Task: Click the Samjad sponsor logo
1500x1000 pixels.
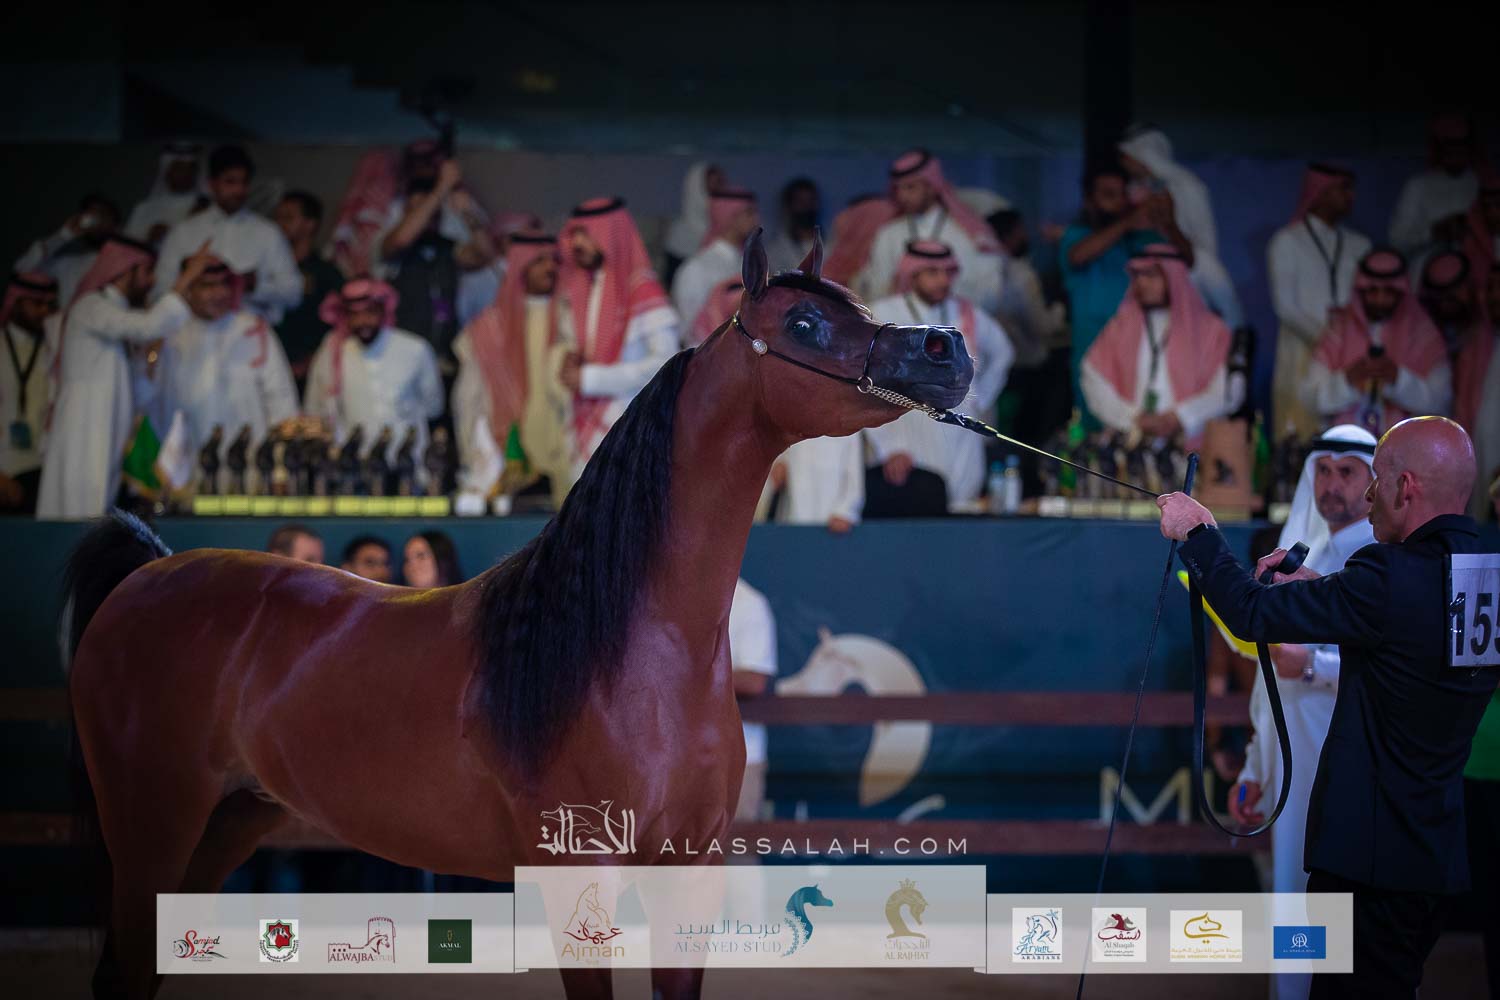Action: [198, 941]
